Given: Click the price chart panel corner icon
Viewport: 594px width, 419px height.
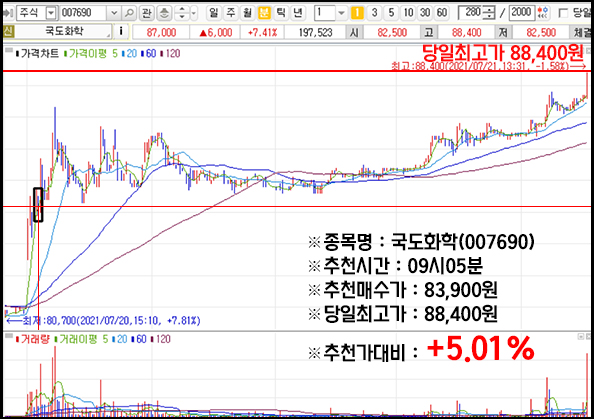Looking at the screenshot, I should [x=588, y=50].
